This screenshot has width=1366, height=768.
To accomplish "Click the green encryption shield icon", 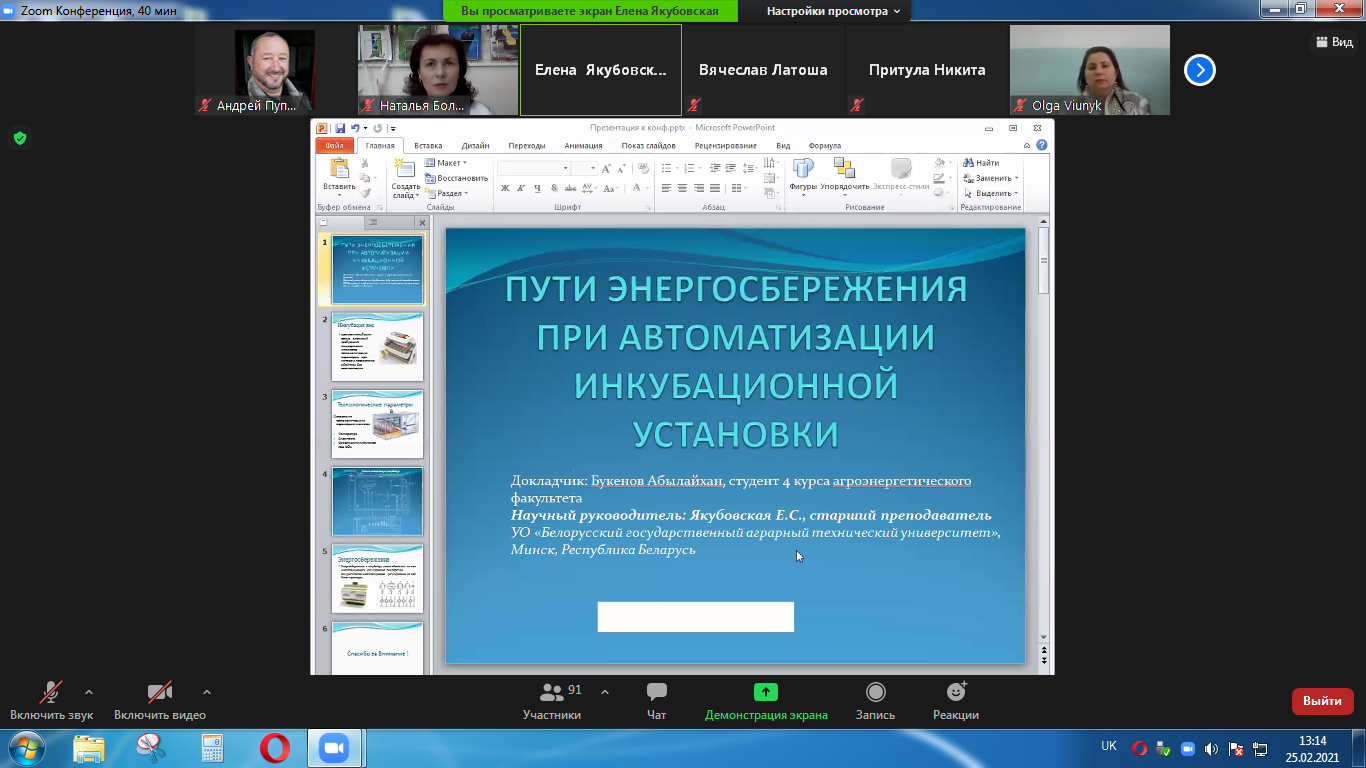I will point(20,138).
